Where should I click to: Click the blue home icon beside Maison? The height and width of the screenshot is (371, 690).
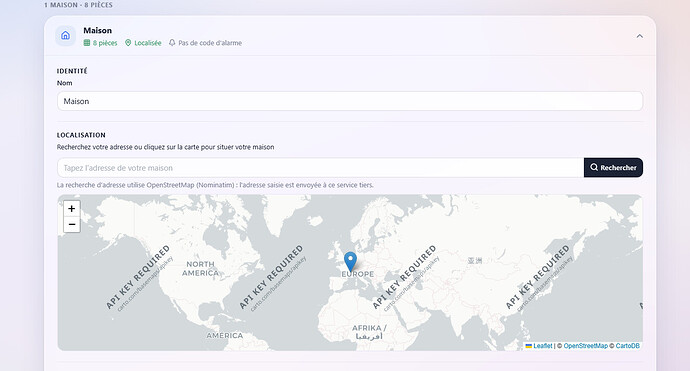tap(65, 36)
